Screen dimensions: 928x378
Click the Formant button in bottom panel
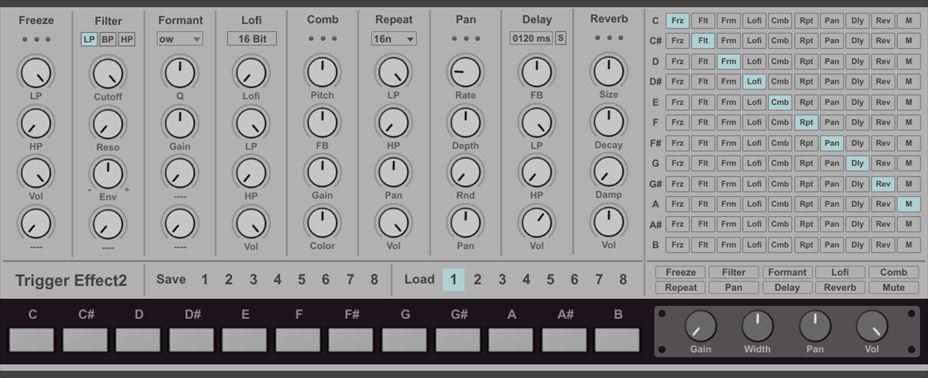(787, 272)
